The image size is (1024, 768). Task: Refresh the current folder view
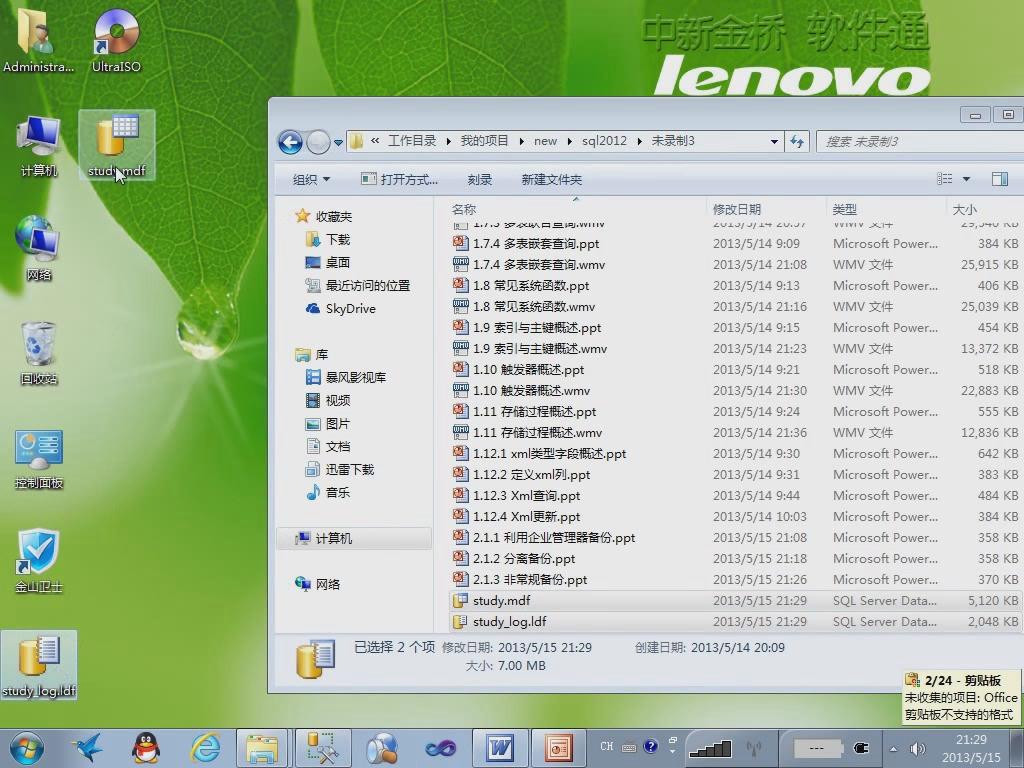(x=797, y=141)
